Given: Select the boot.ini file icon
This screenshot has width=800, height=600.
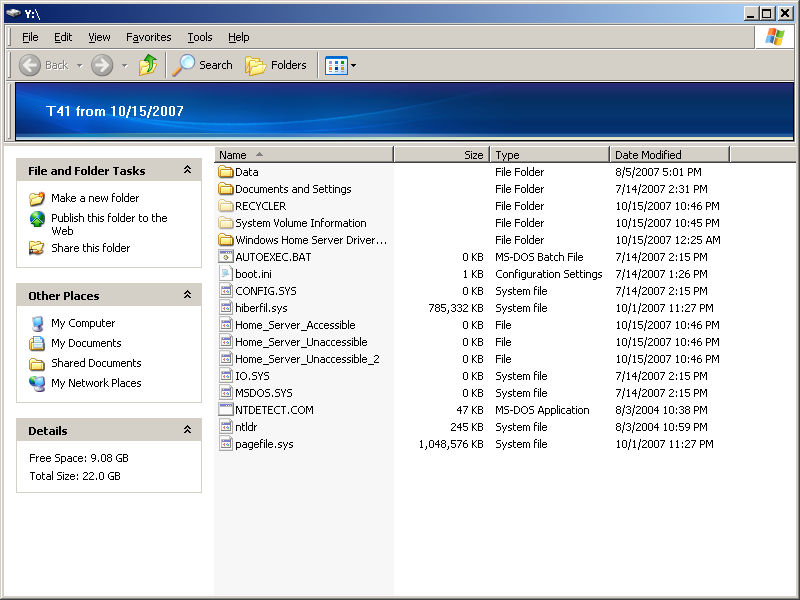Looking at the screenshot, I should (x=226, y=274).
